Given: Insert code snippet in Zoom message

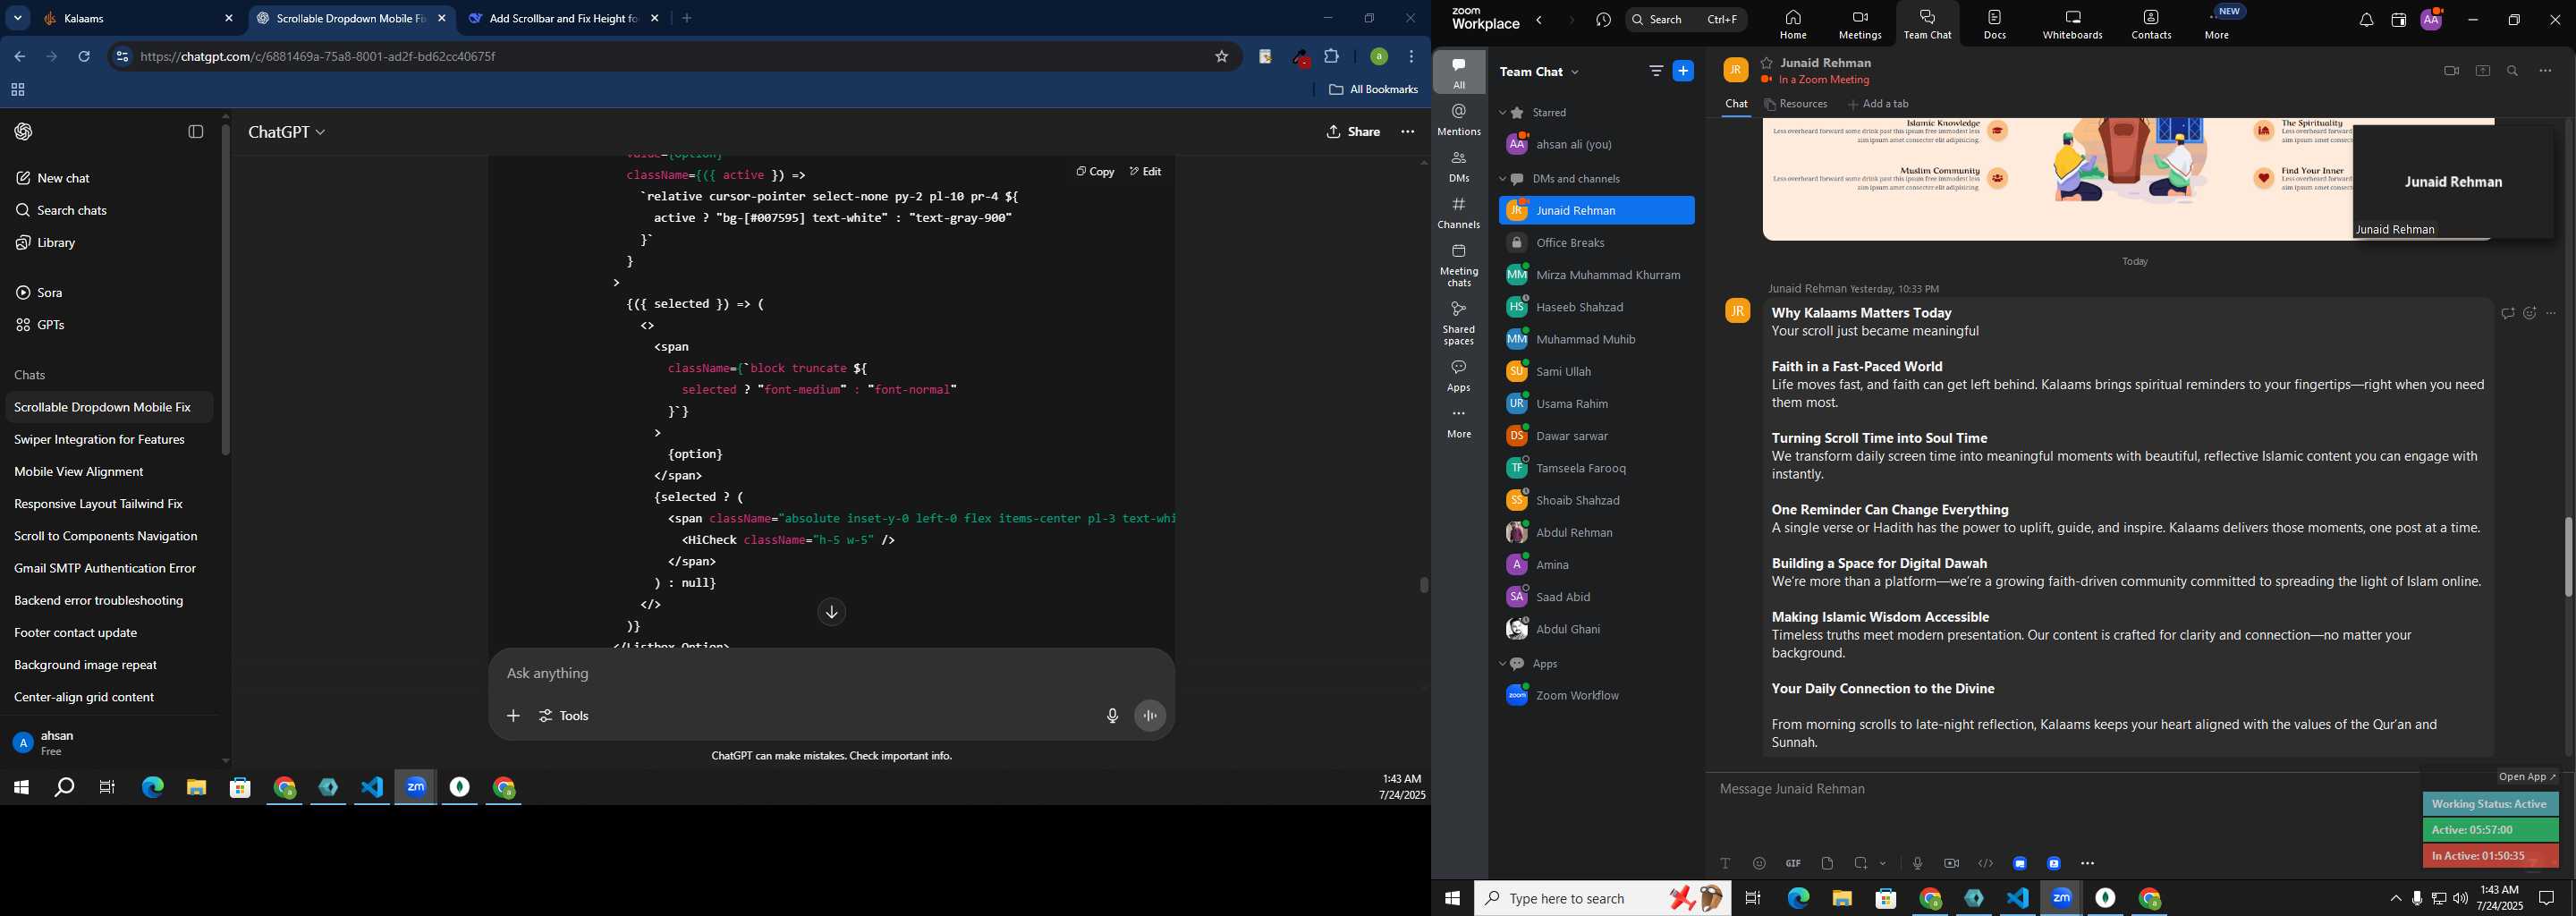Looking at the screenshot, I should (x=1985, y=863).
